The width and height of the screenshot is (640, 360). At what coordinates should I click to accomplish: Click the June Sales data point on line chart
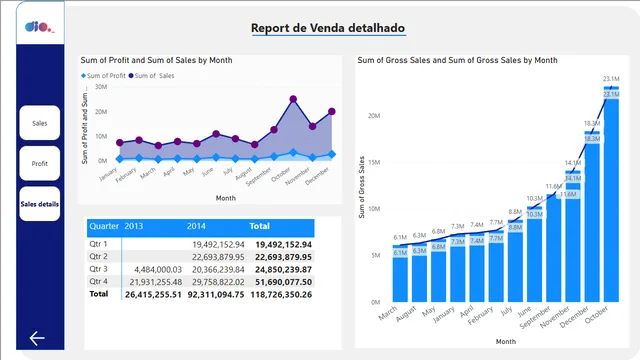click(x=216, y=134)
